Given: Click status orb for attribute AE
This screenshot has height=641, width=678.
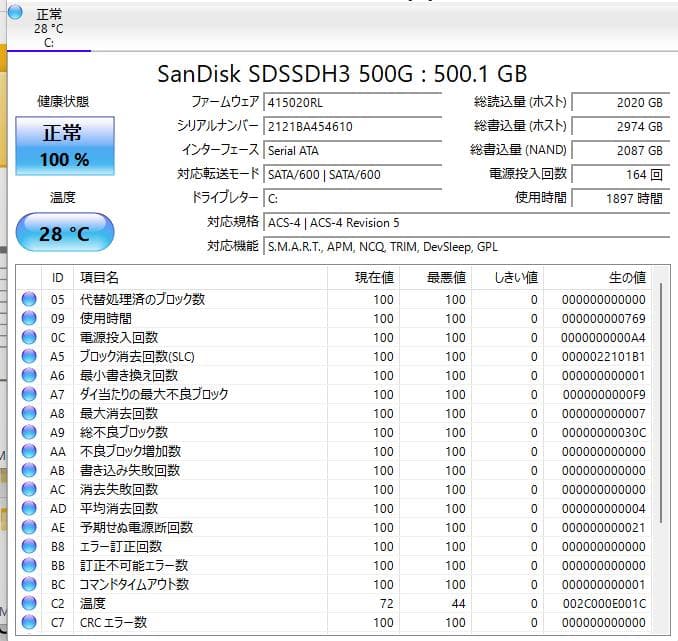Looking at the screenshot, I should (29, 528).
